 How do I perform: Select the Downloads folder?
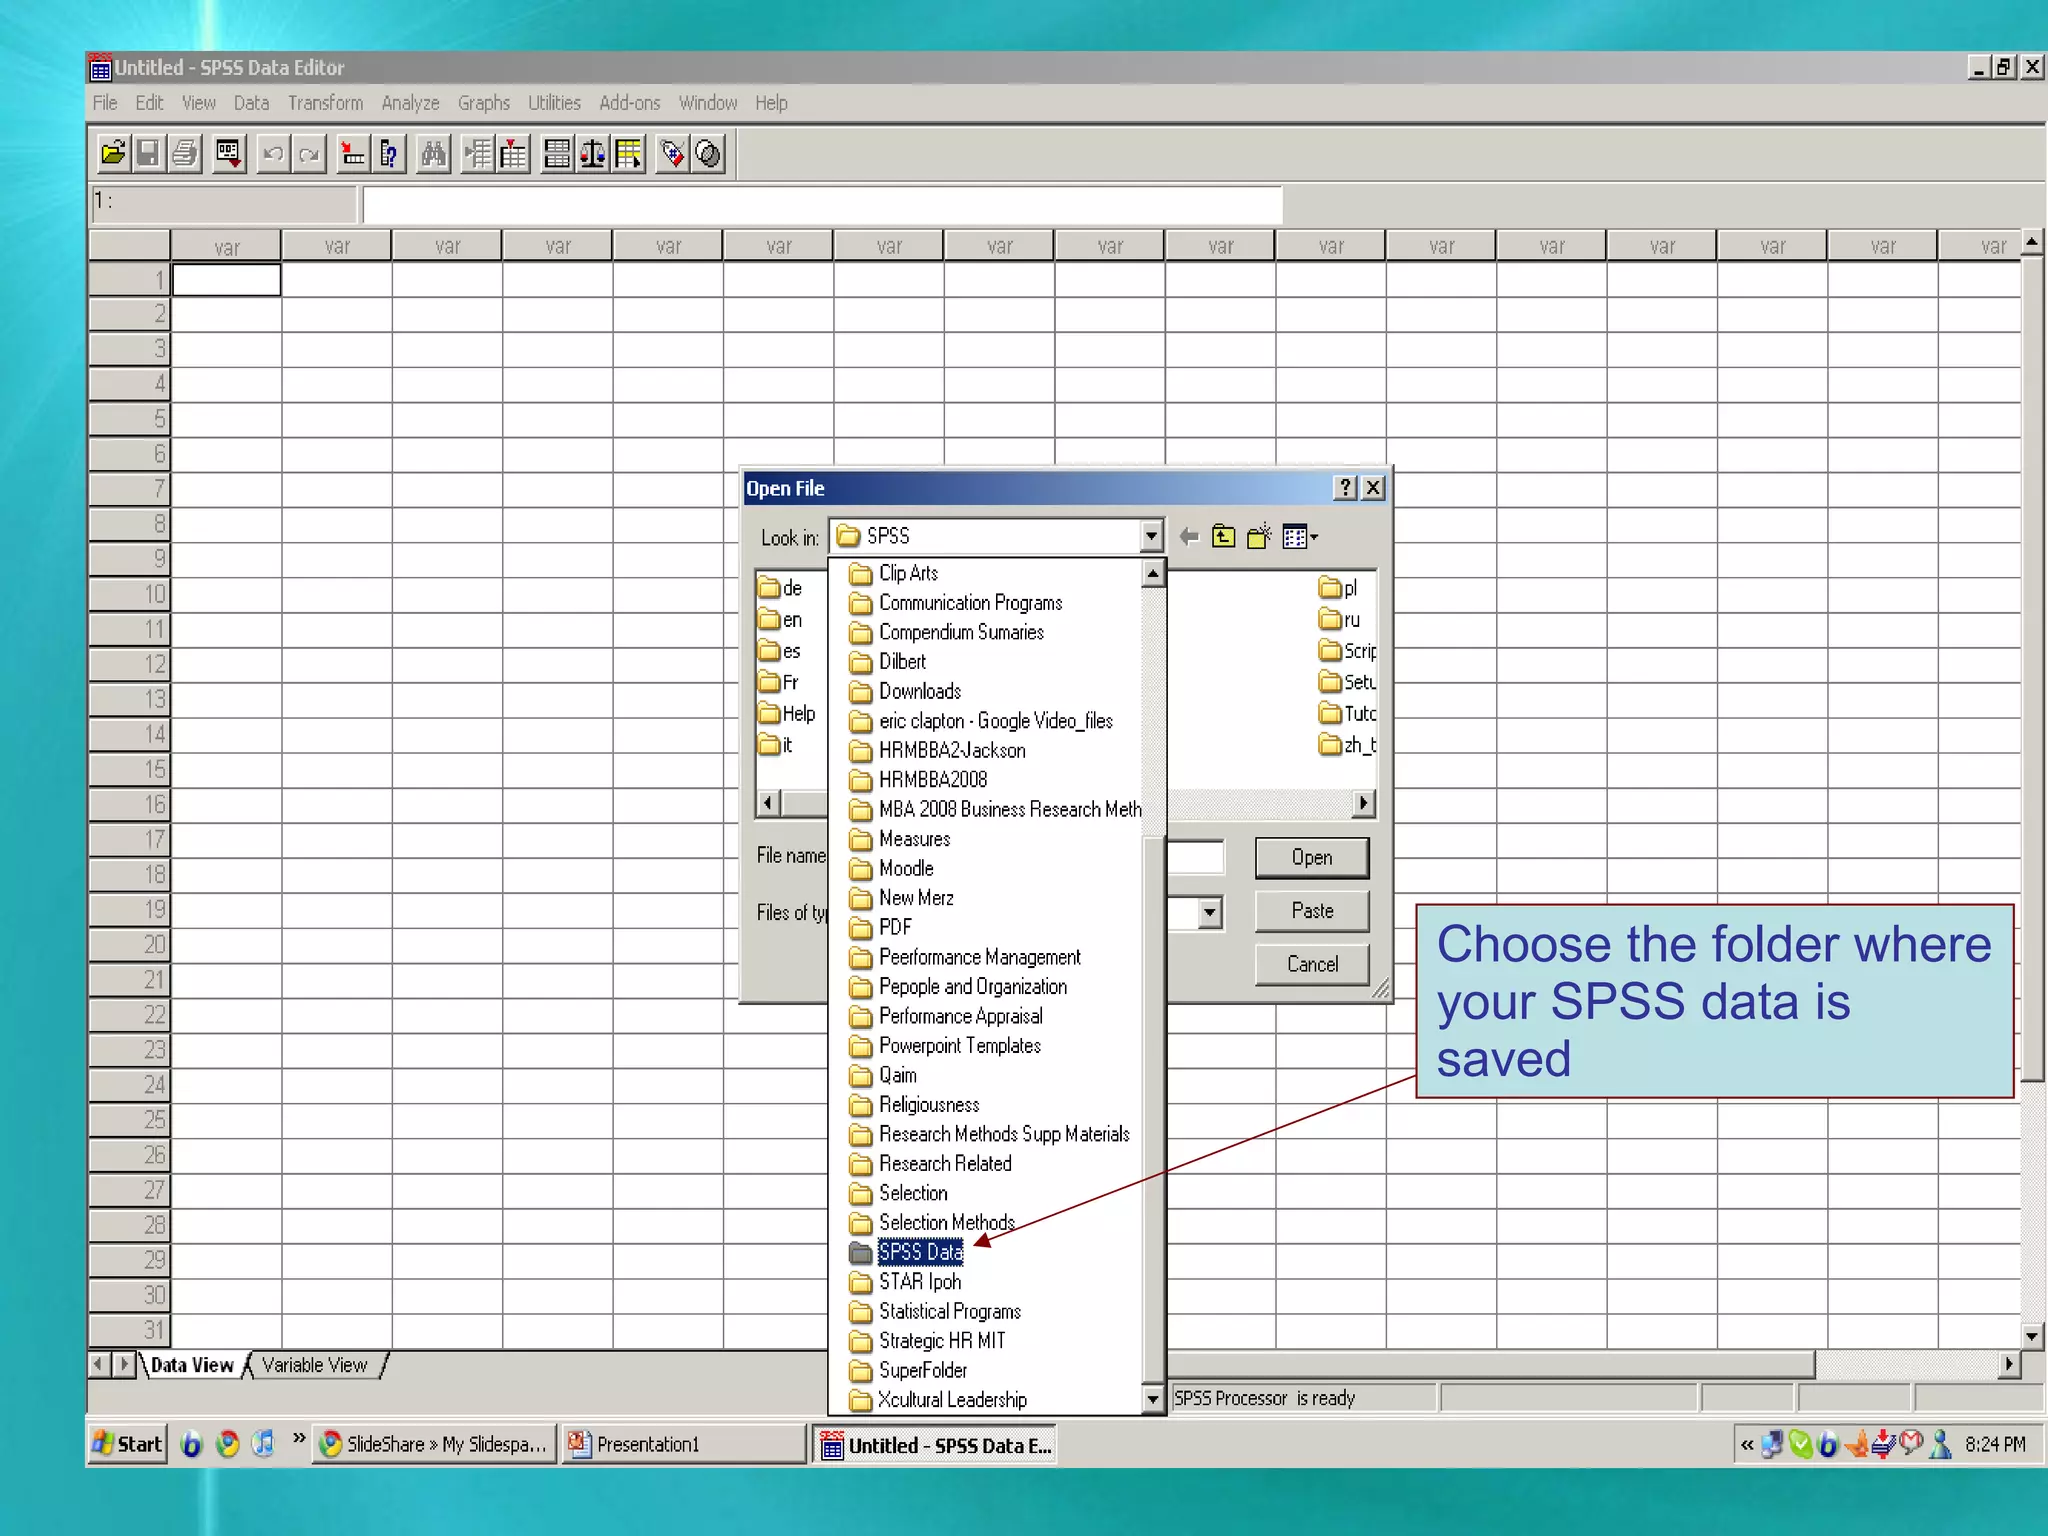pyautogui.click(x=919, y=691)
